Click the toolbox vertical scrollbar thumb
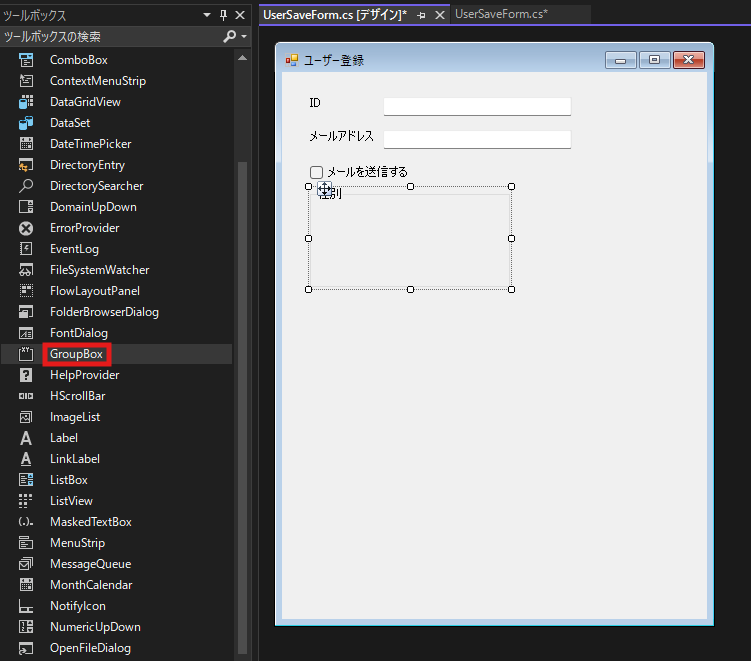Viewport: 751px width, 661px height. [242, 407]
